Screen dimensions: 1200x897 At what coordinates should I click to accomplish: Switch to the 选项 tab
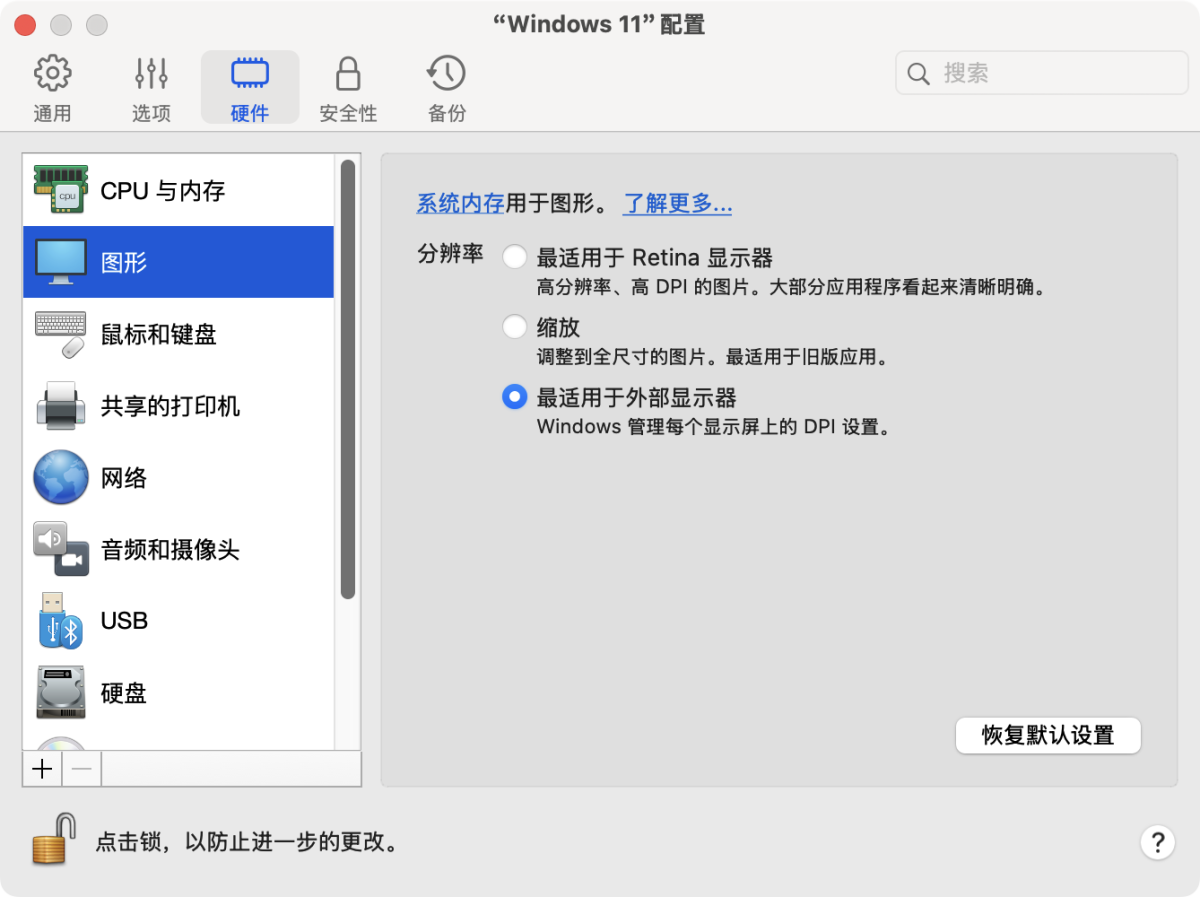tap(151, 88)
